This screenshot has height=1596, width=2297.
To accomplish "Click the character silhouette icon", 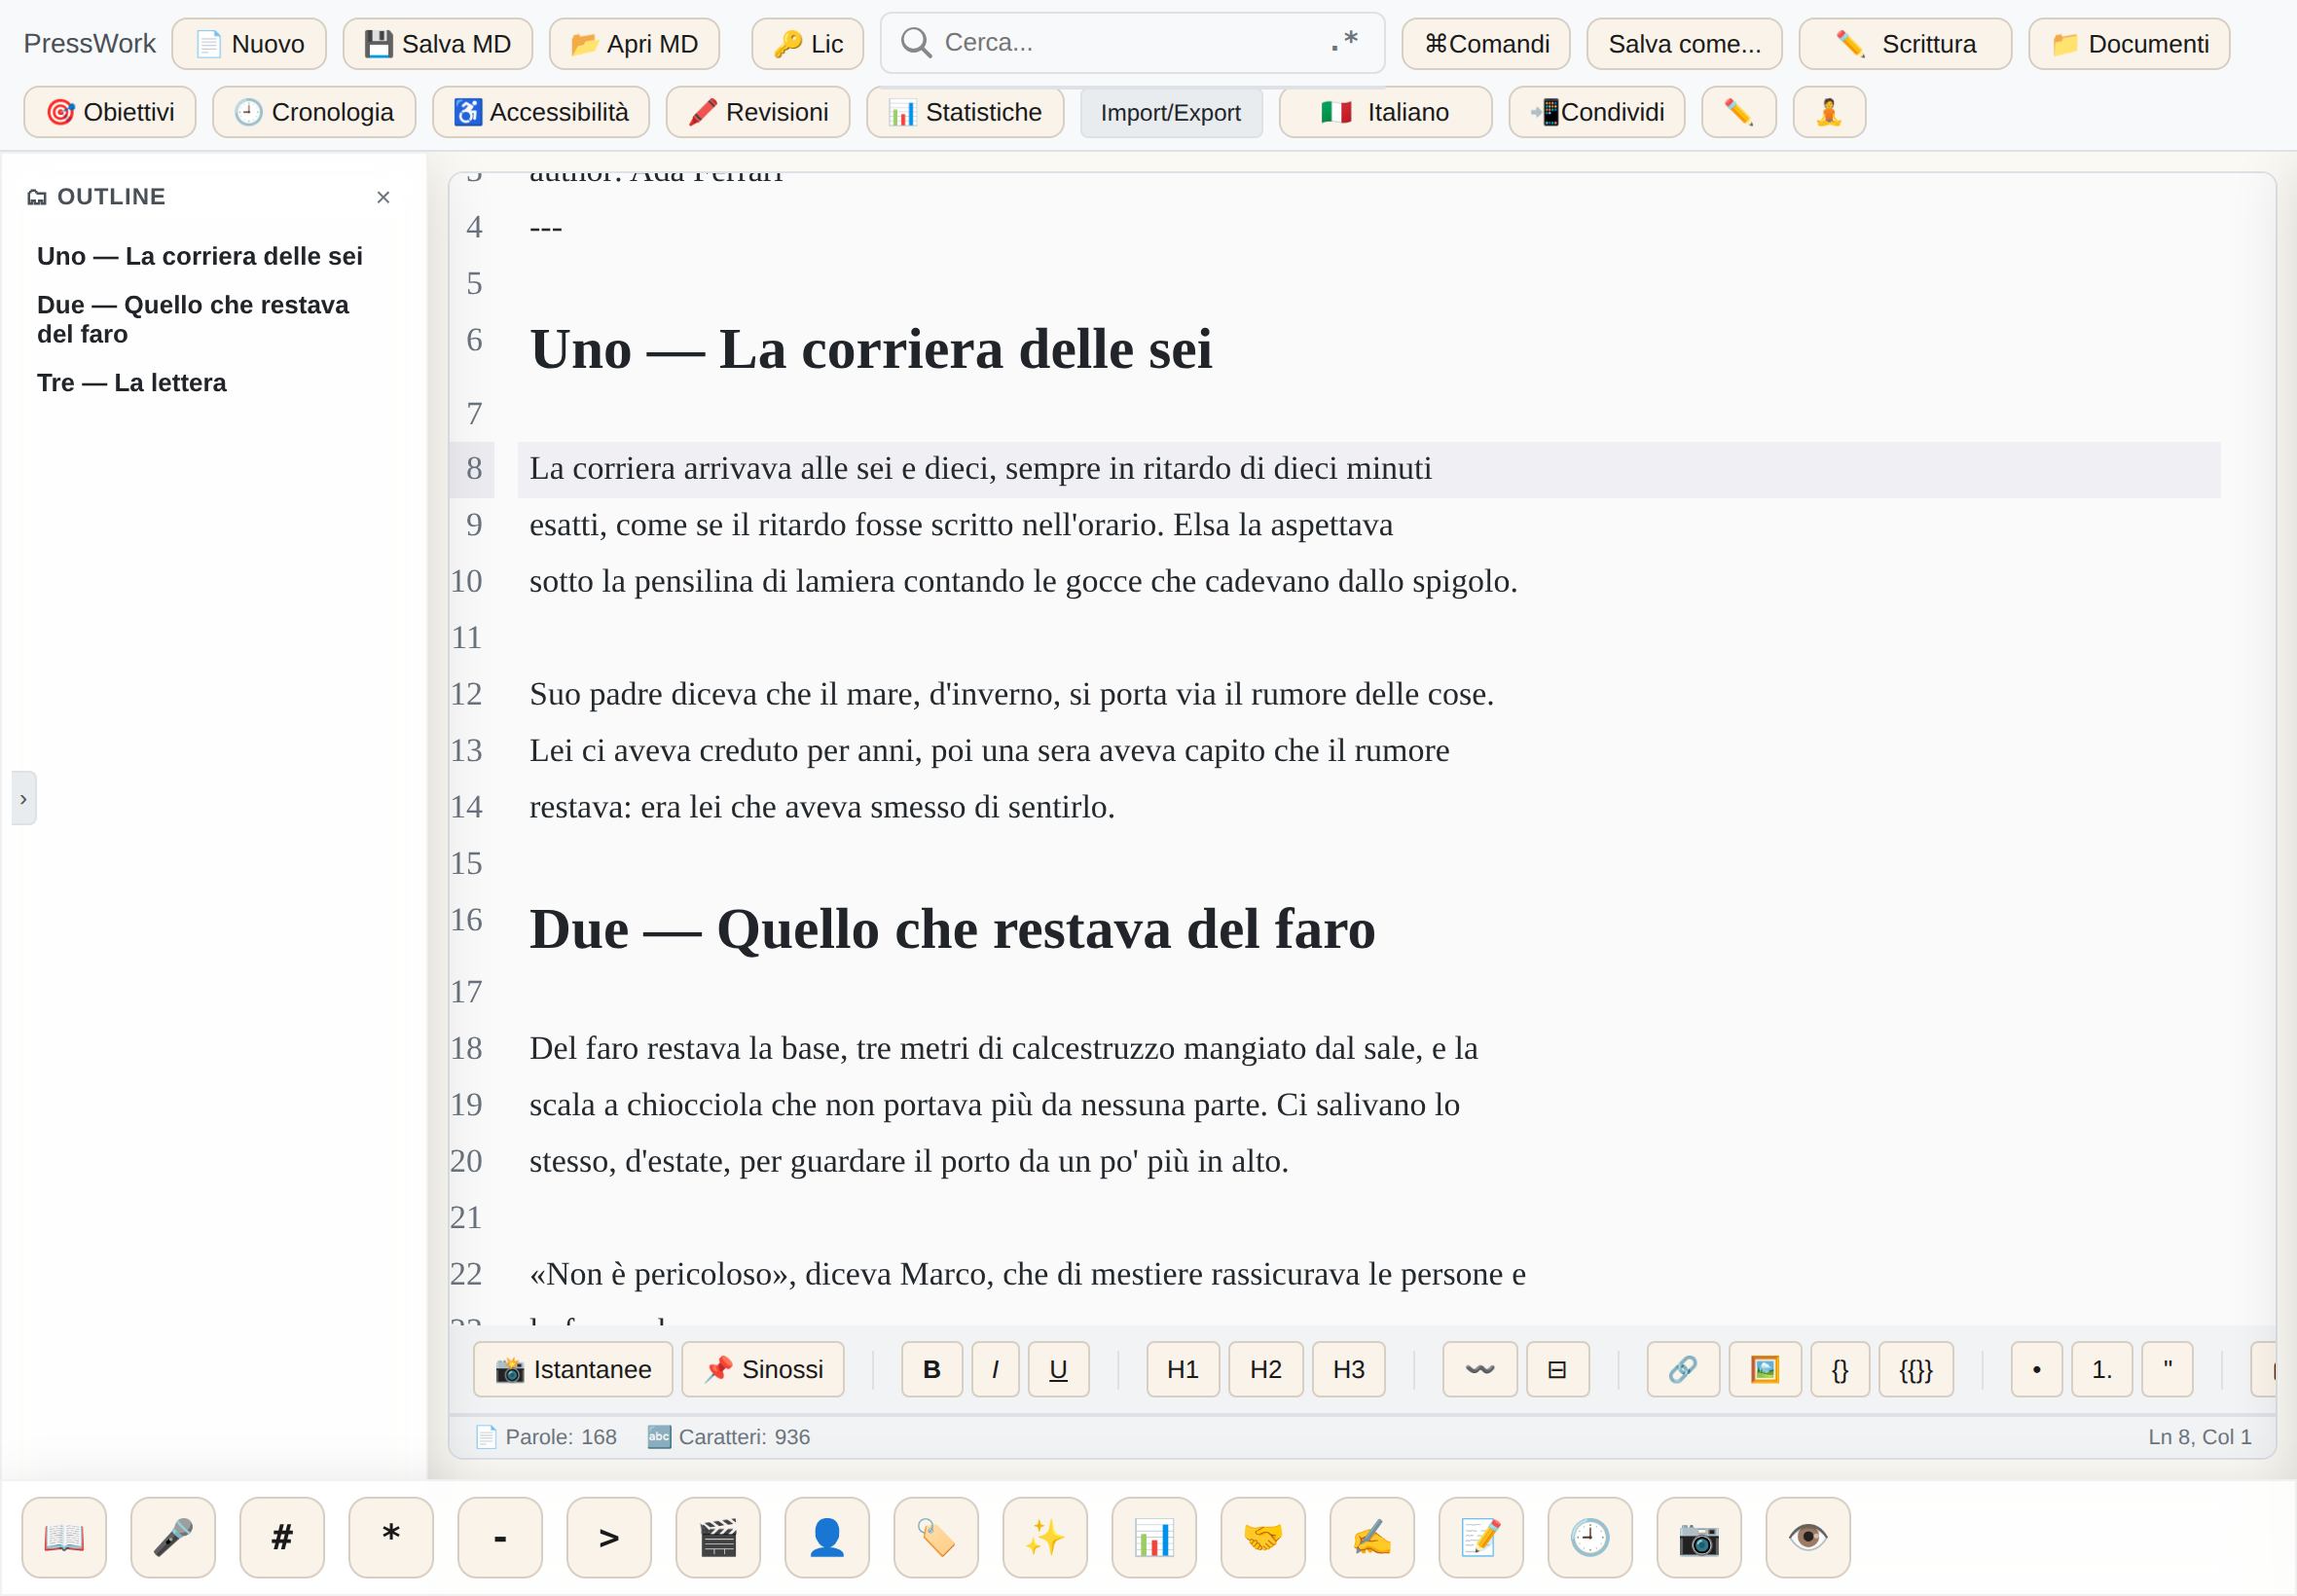I will pos(827,1537).
